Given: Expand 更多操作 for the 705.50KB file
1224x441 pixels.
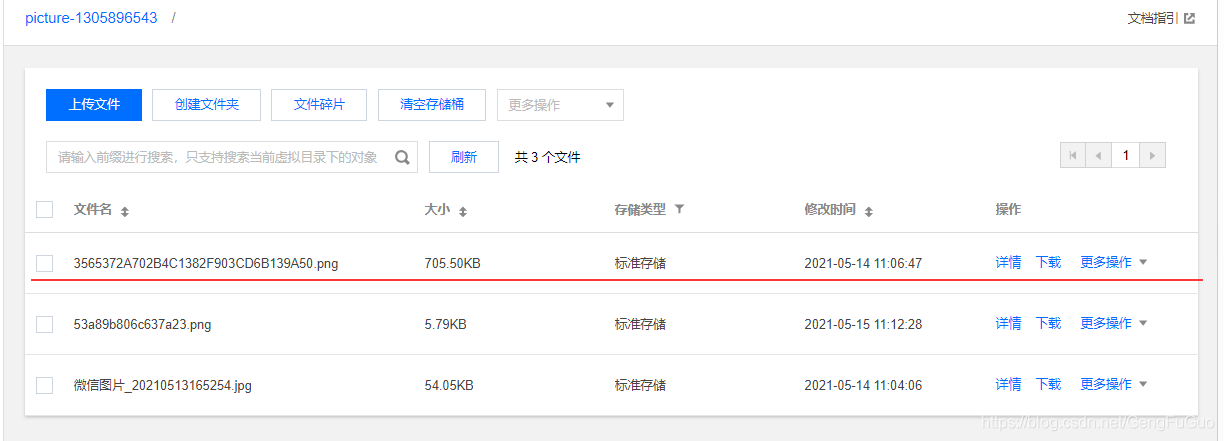Looking at the screenshot, I should pos(1113,263).
